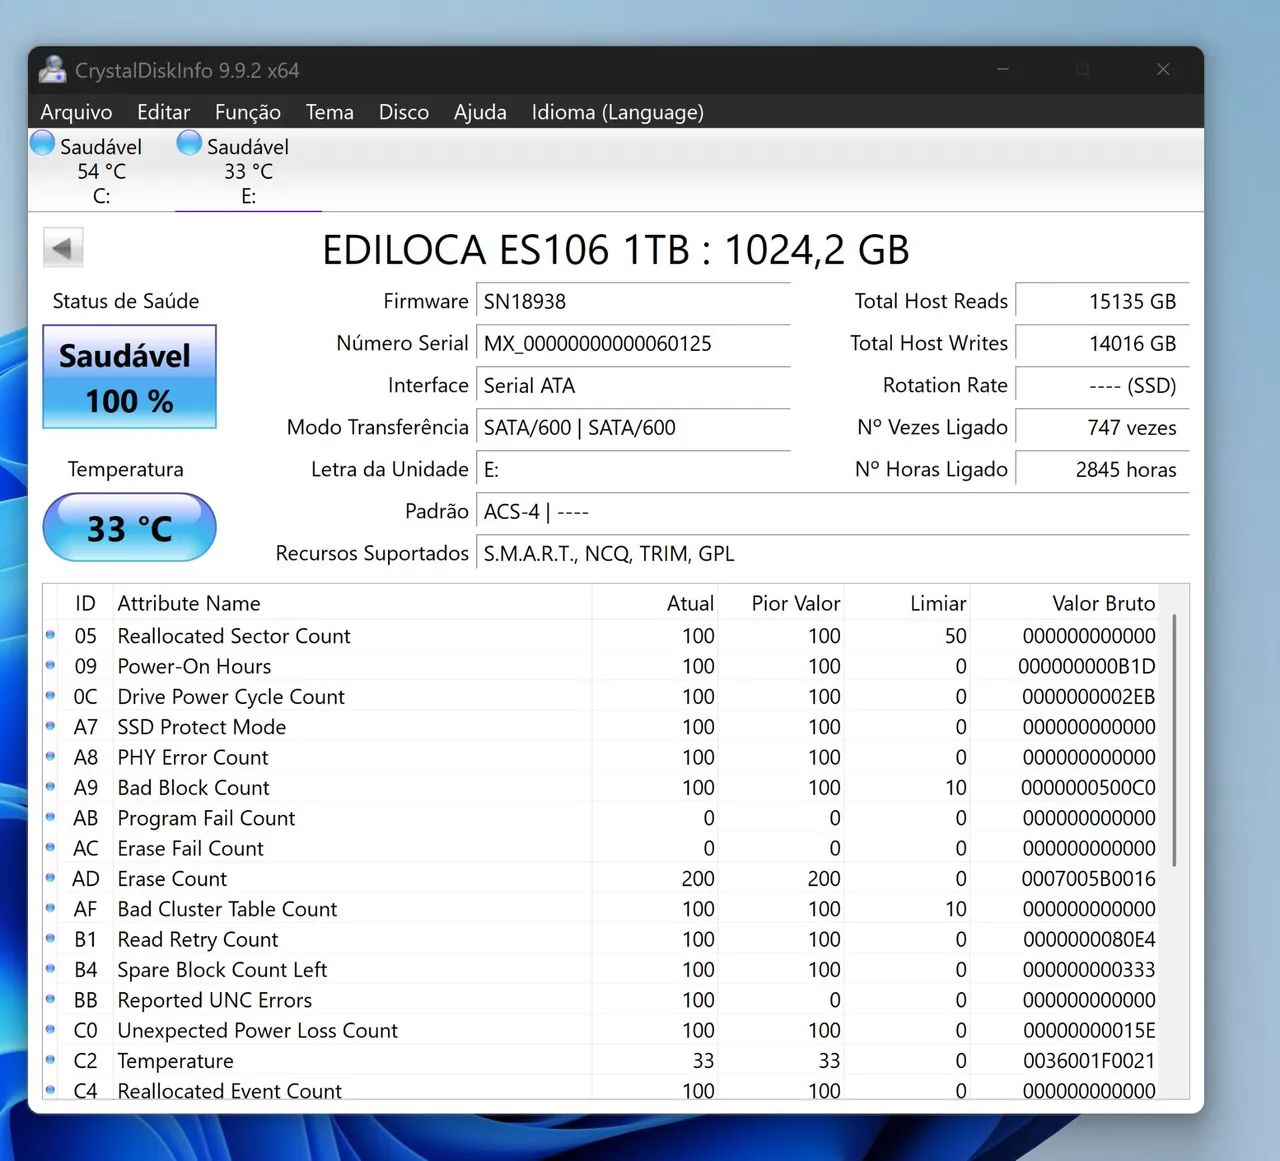This screenshot has width=1280, height=1161.
Task: Click the status dot for Bad Cluster Table Count
Action: click(x=50, y=907)
